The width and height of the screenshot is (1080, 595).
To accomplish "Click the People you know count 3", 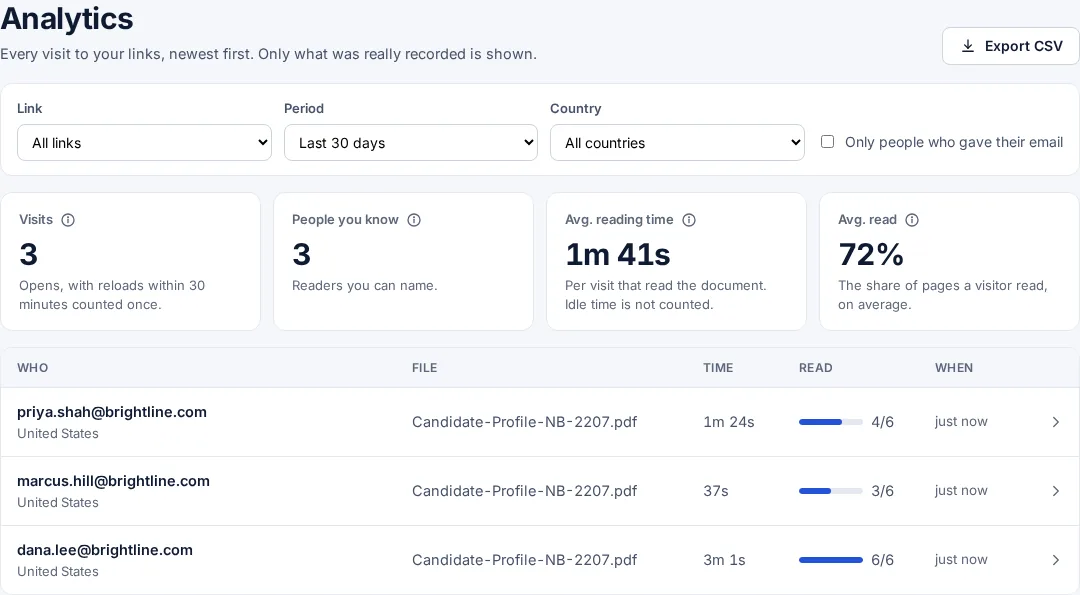I will point(301,255).
